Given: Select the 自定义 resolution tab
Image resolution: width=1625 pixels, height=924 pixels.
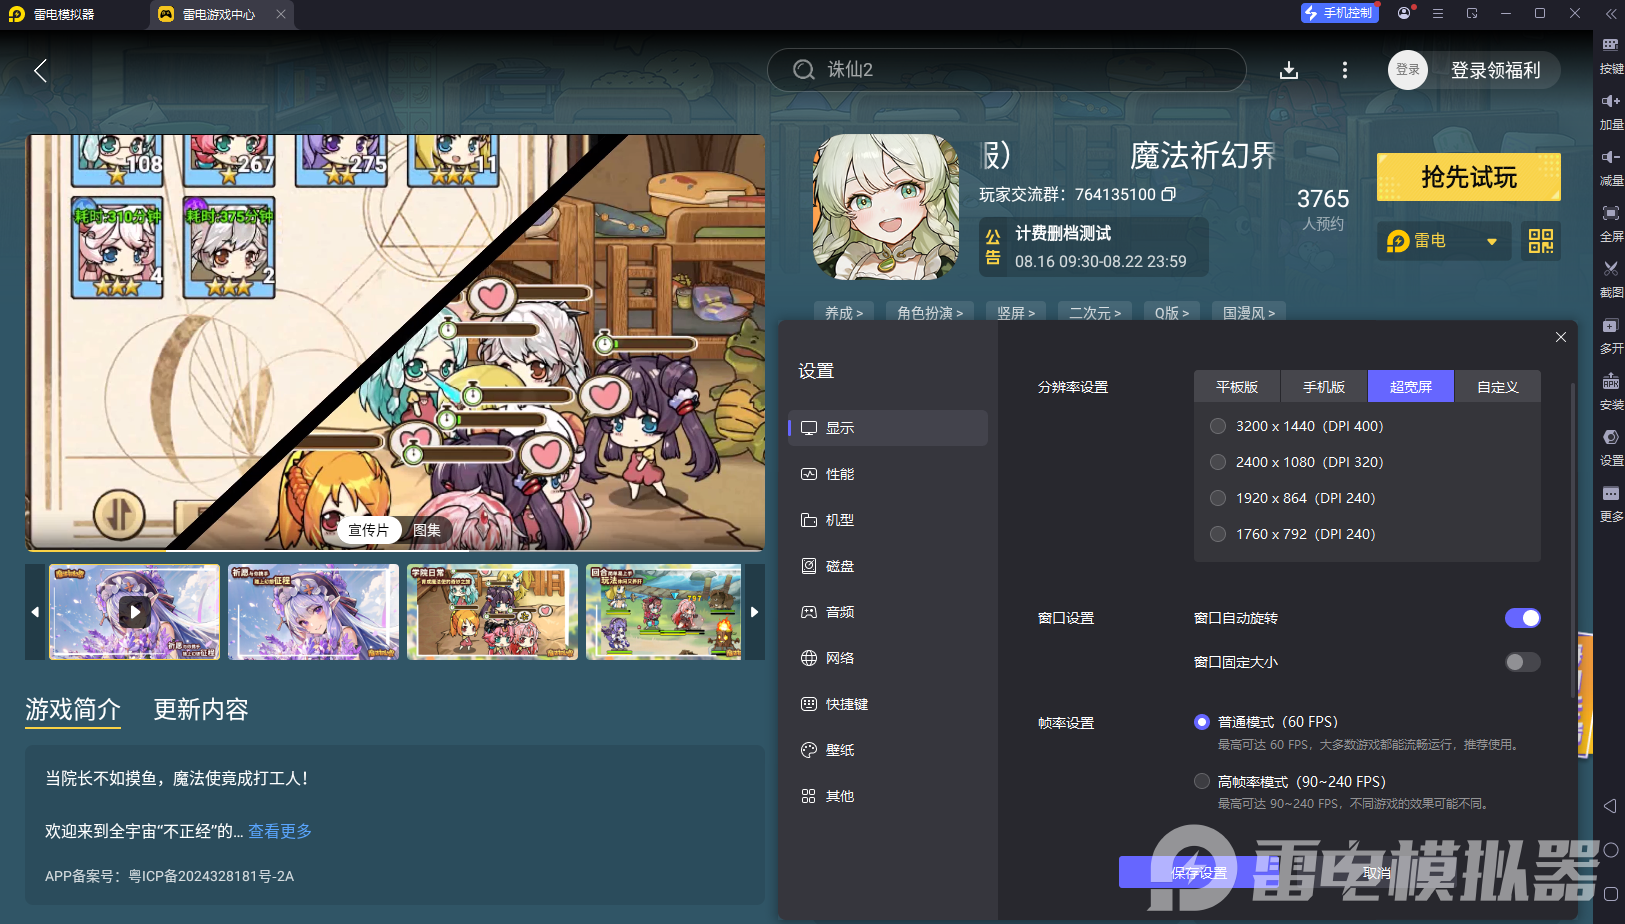Looking at the screenshot, I should tap(1497, 386).
